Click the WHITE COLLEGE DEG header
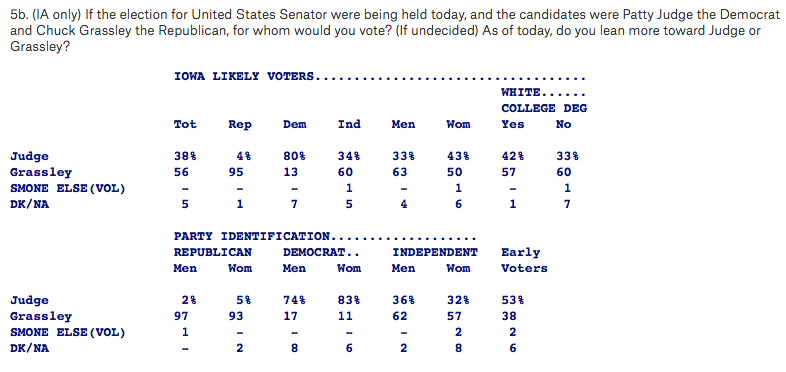 [x=544, y=100]
